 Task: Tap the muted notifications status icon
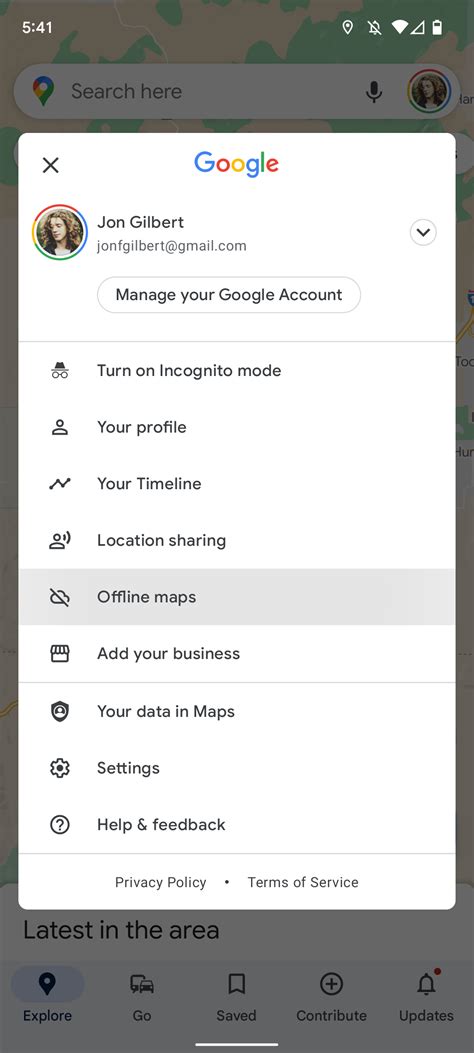point(374,28)
